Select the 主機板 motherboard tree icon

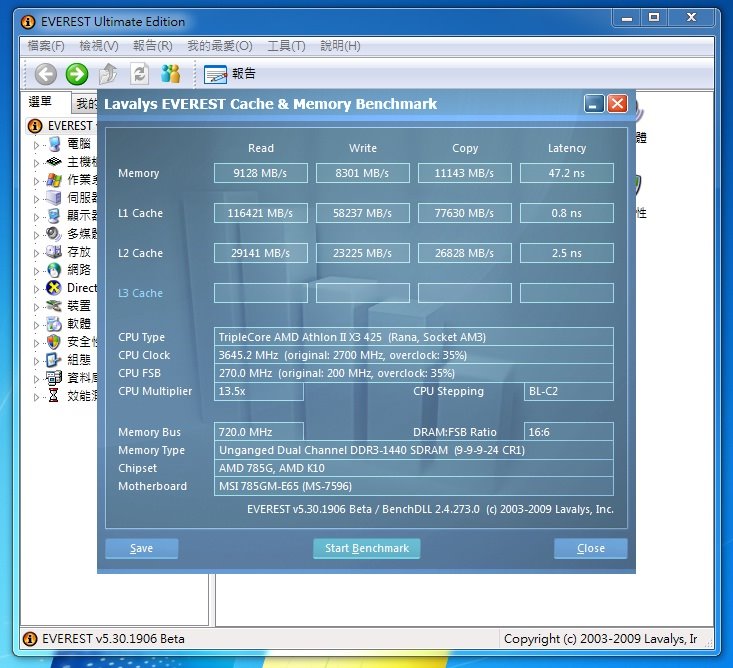[54, 162]
